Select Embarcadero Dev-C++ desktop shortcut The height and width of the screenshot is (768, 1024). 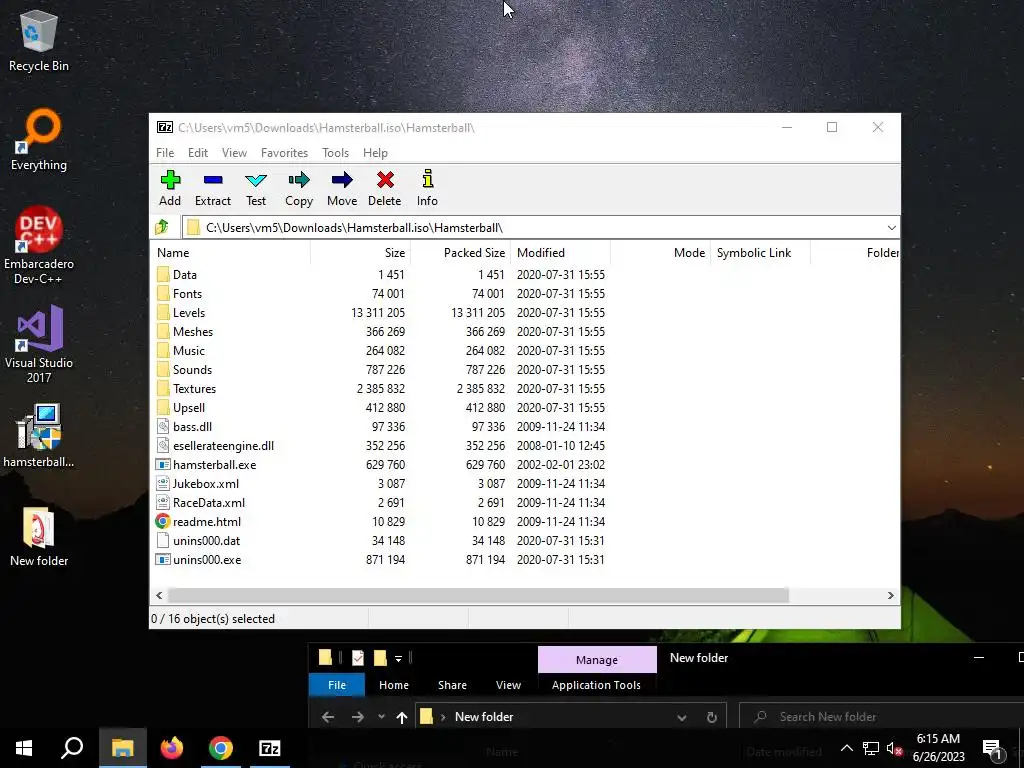tap(39, 246)
